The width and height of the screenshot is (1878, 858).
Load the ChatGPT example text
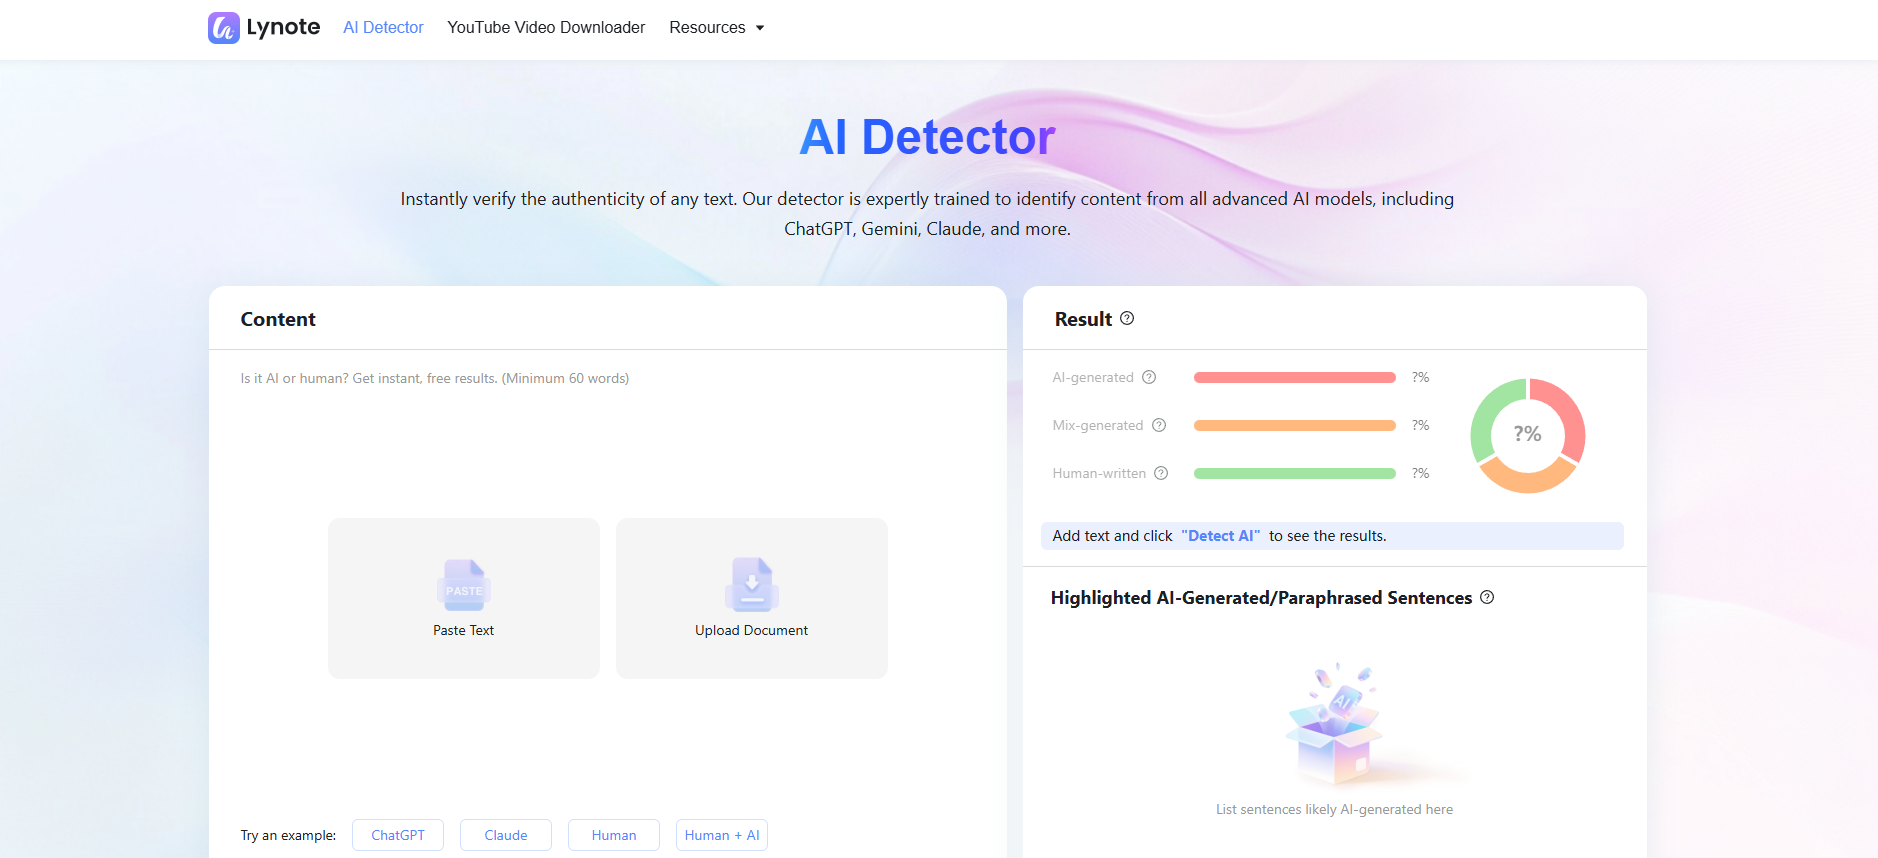click(x=398, y=835)
